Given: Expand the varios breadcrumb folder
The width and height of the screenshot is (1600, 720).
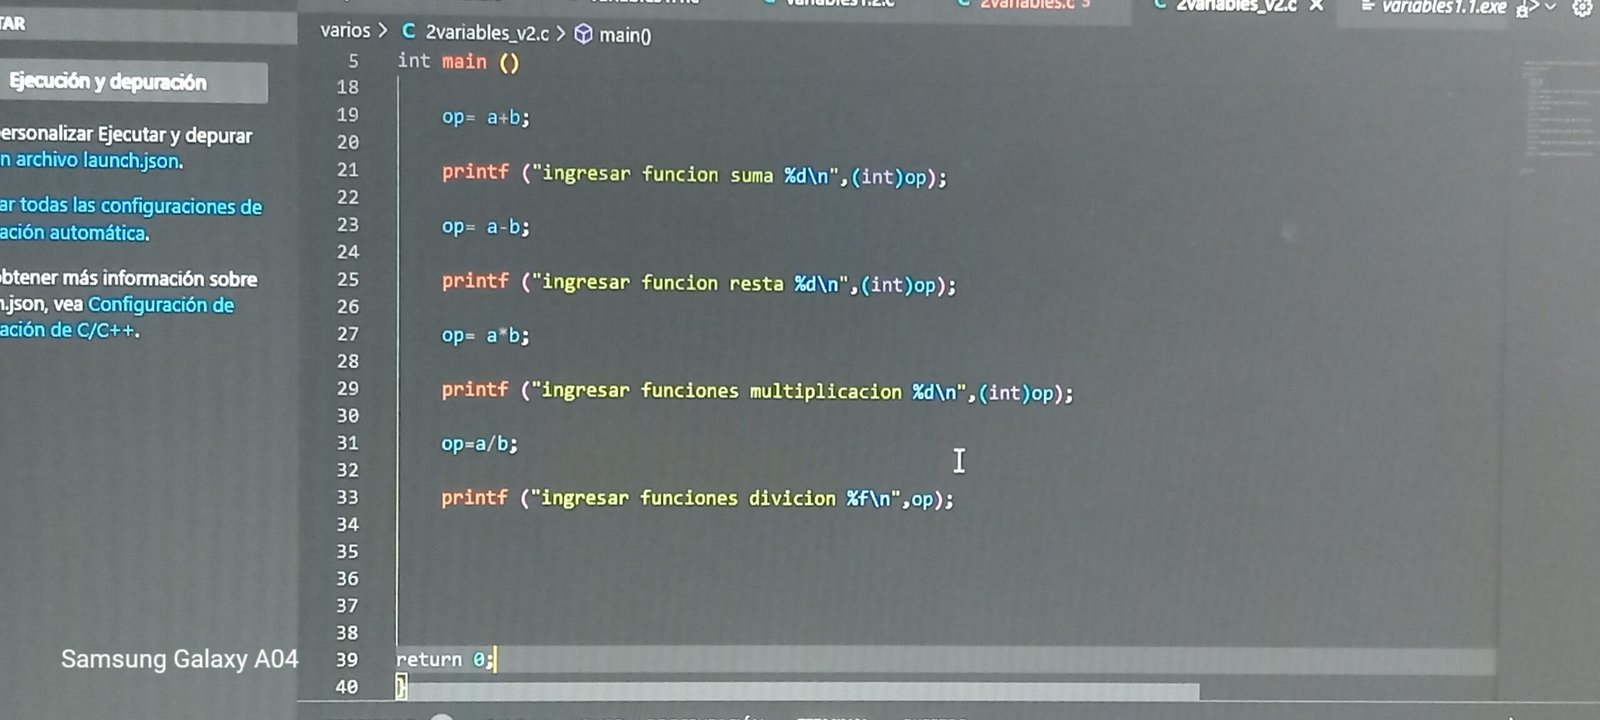Looking at the screenshot, I should tap(345, 31).
